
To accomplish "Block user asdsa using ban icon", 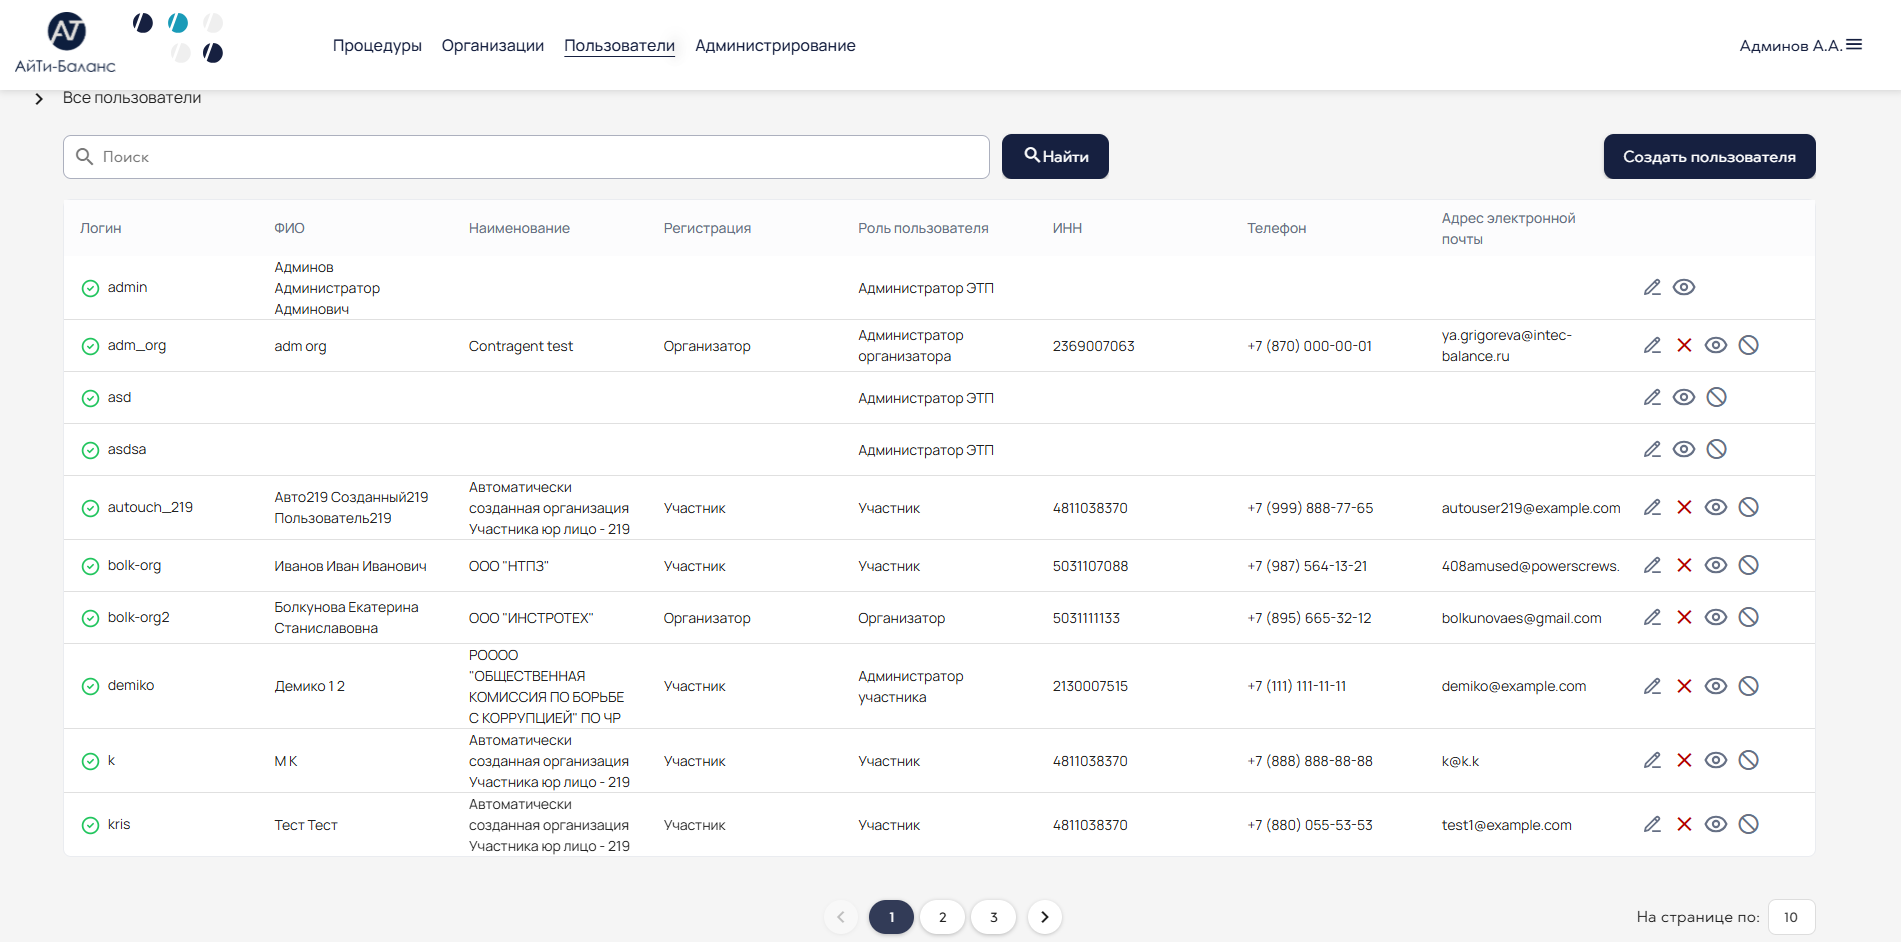I will coord(1718,449).
